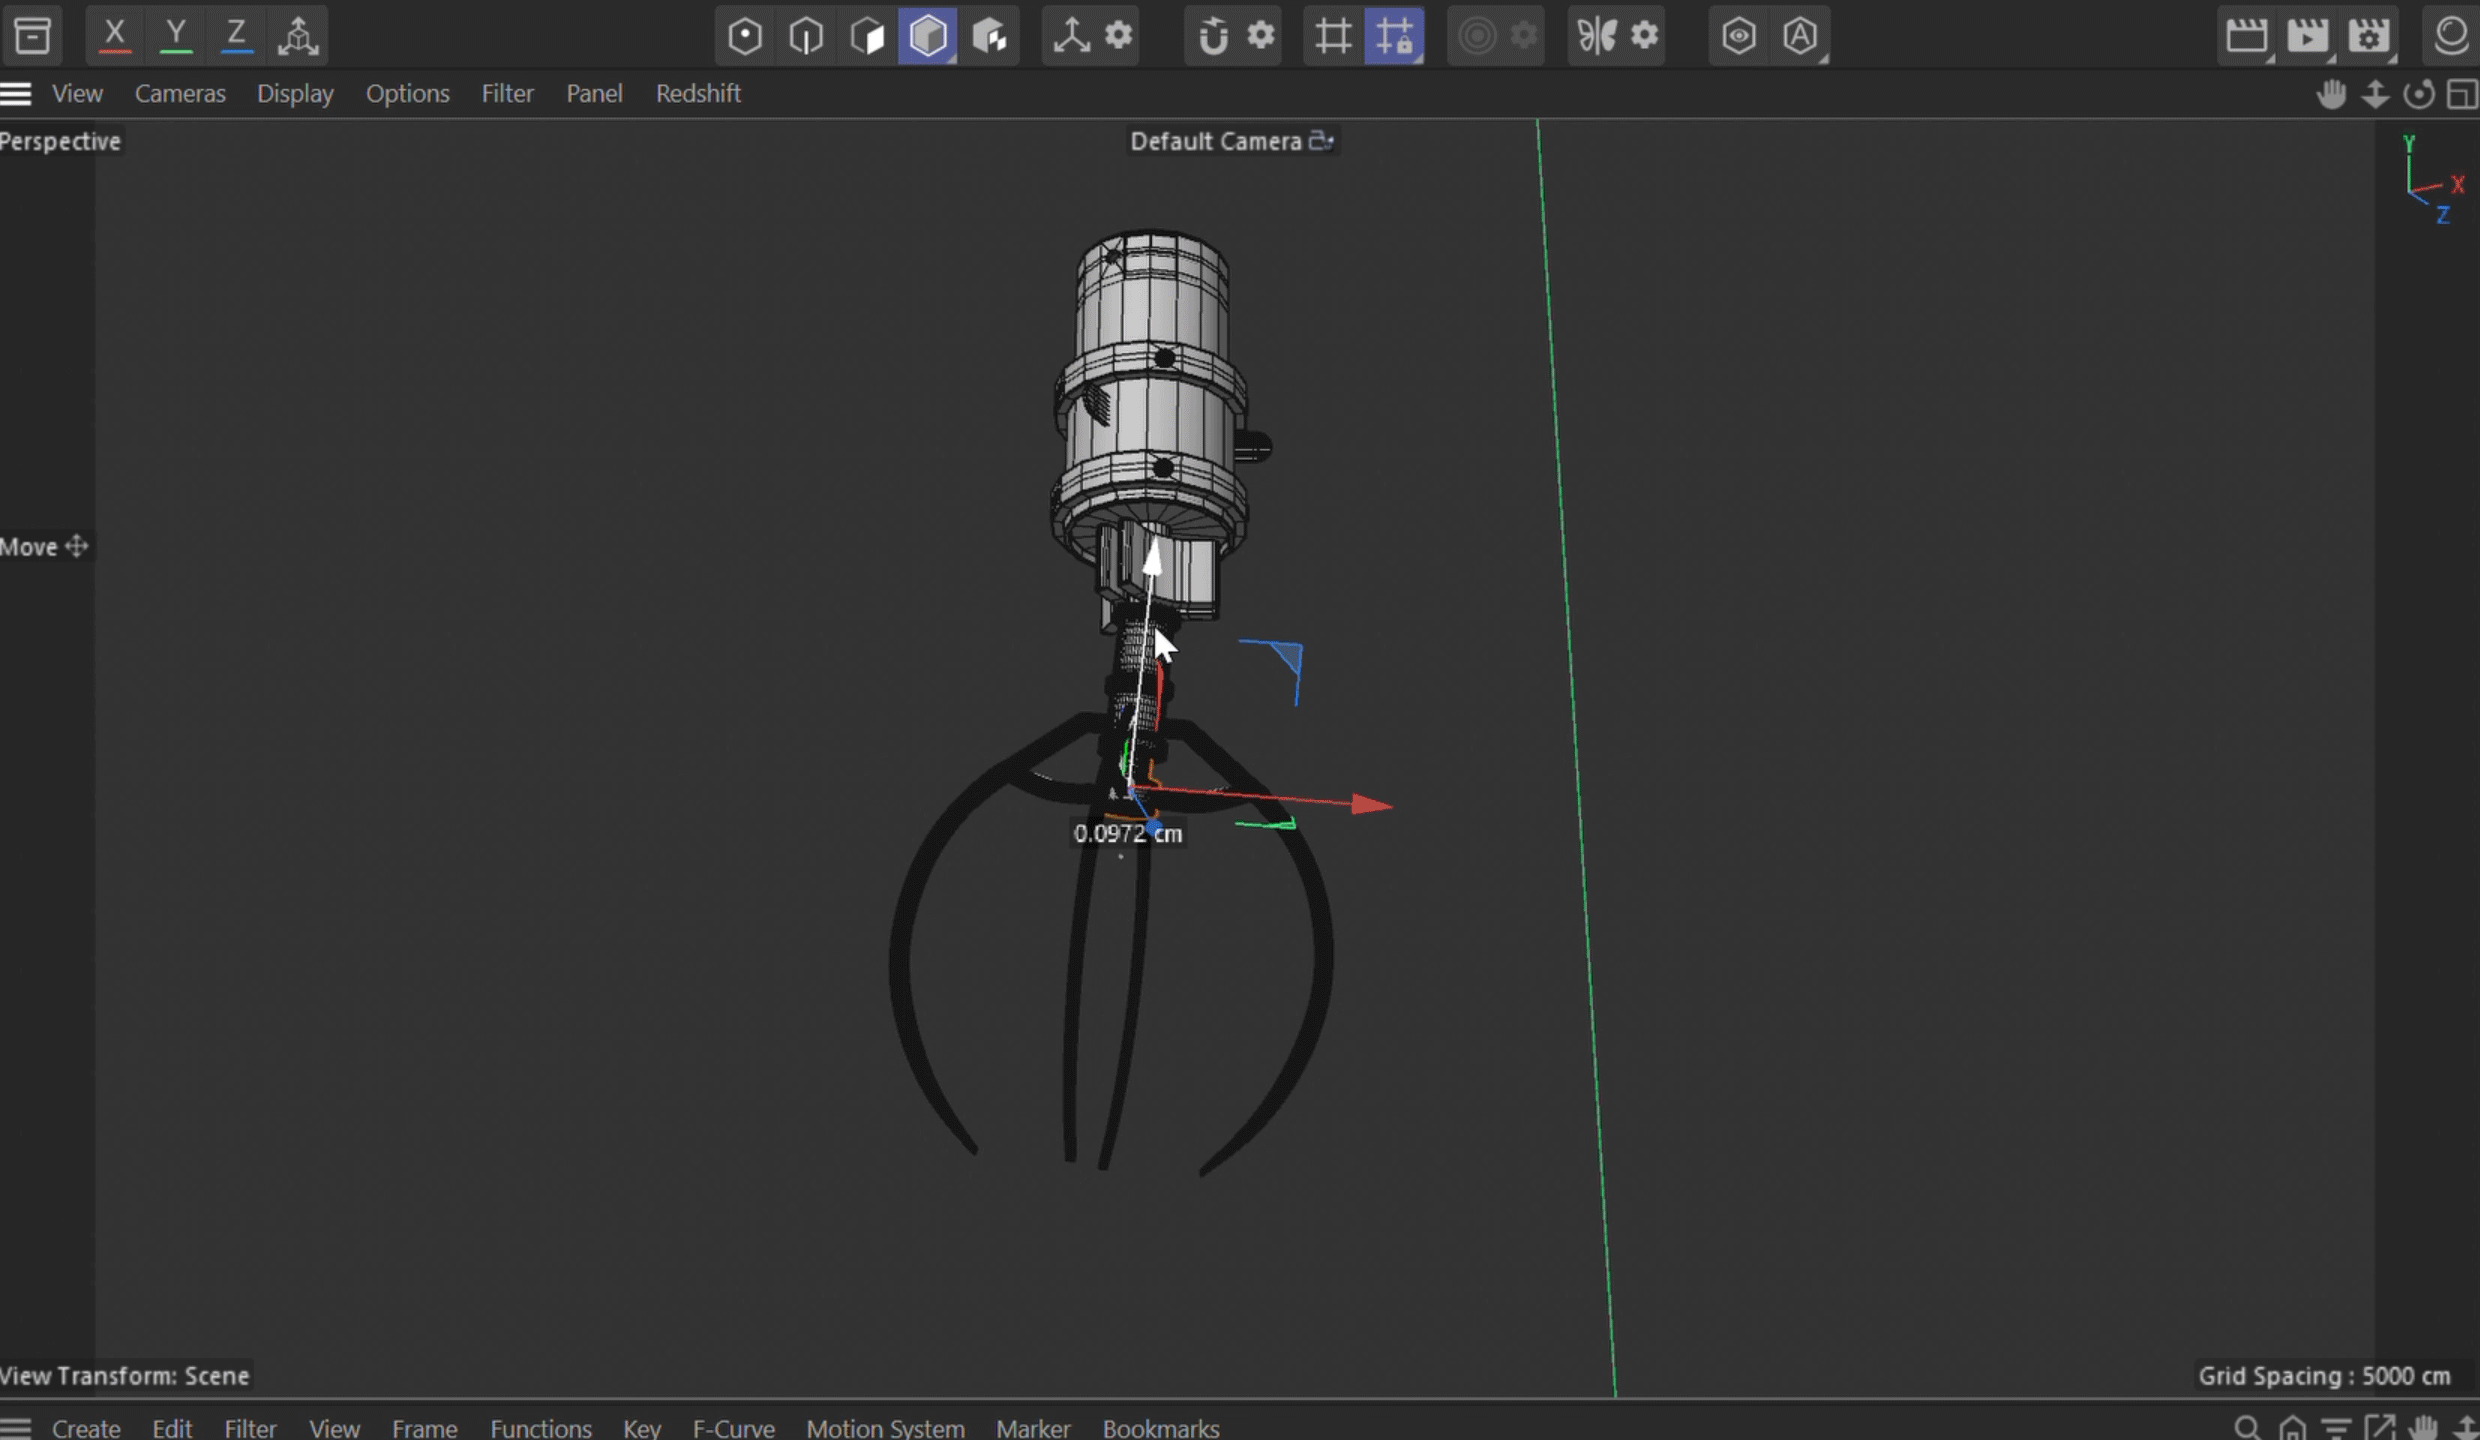Switch to Points mode
This screenshot has width=2480, height=1440.
745,36
